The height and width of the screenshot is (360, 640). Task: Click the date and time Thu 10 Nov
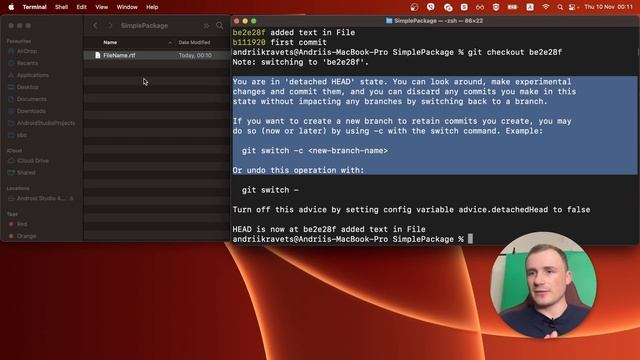pos(608,7)
